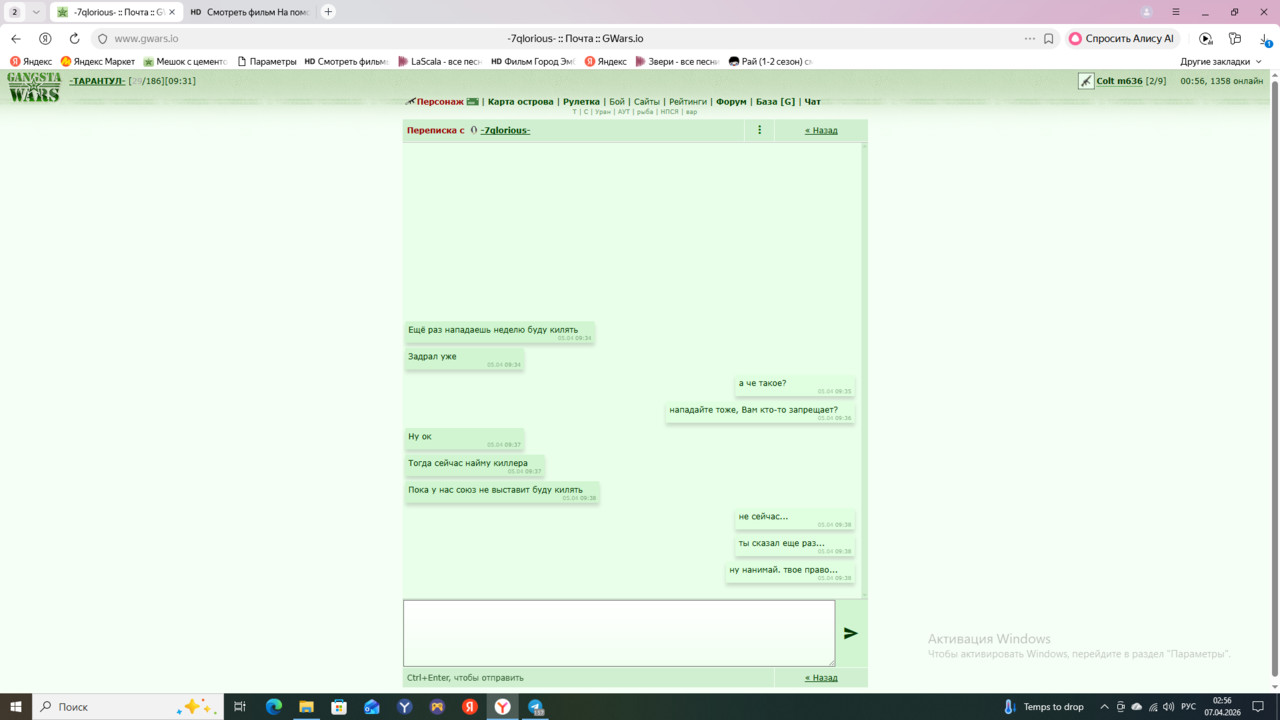Image resolution: width=1280 pixels, height=720 pixels.
Task: Click the Colt m636 weapon link
Action: pyautogui.click(x=1119, y=81)
